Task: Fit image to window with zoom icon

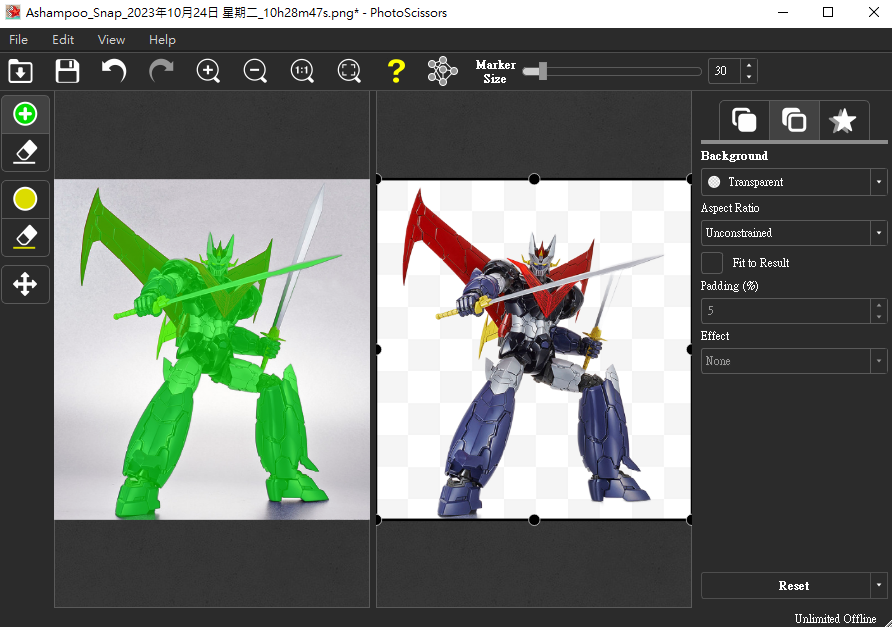Action: tap(349, 72)
